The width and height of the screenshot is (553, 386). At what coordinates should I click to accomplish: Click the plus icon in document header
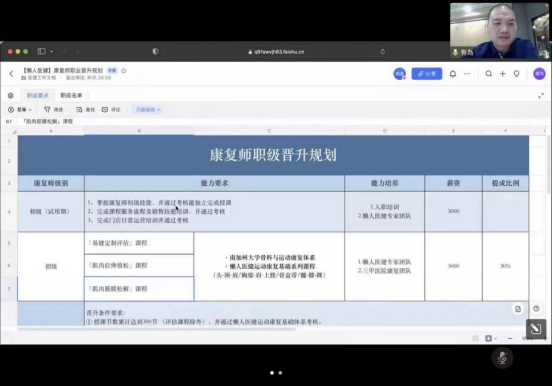click(x=503, y=74)
